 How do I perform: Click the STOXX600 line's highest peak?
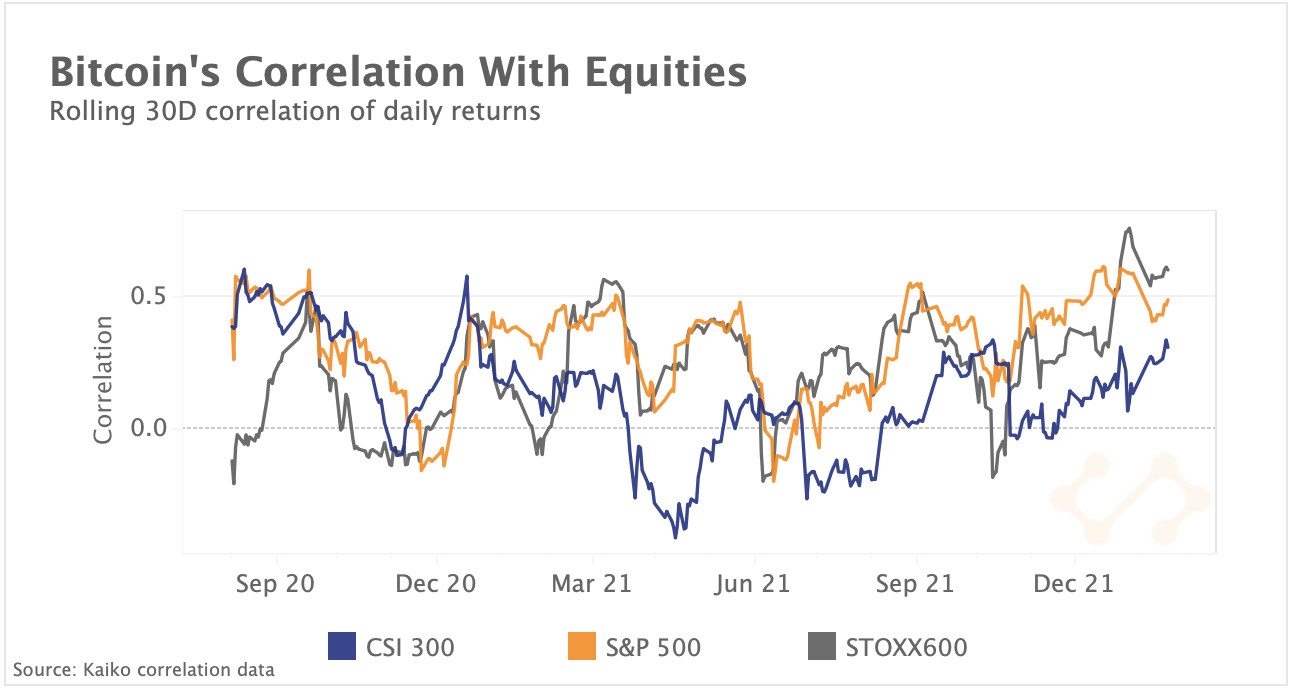pyautogui.click(x=1129, y=228)
